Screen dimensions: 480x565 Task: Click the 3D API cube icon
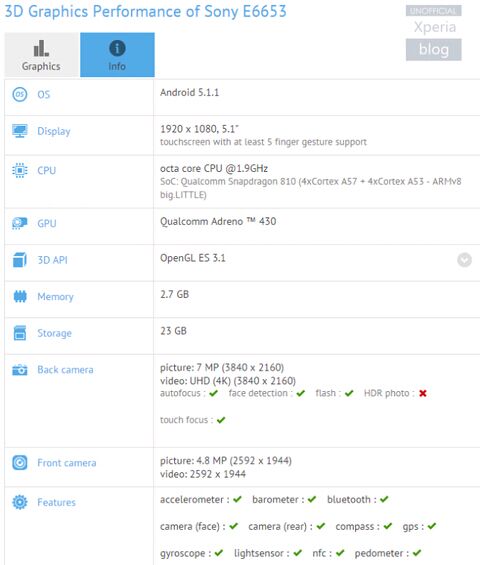(20, 260)
